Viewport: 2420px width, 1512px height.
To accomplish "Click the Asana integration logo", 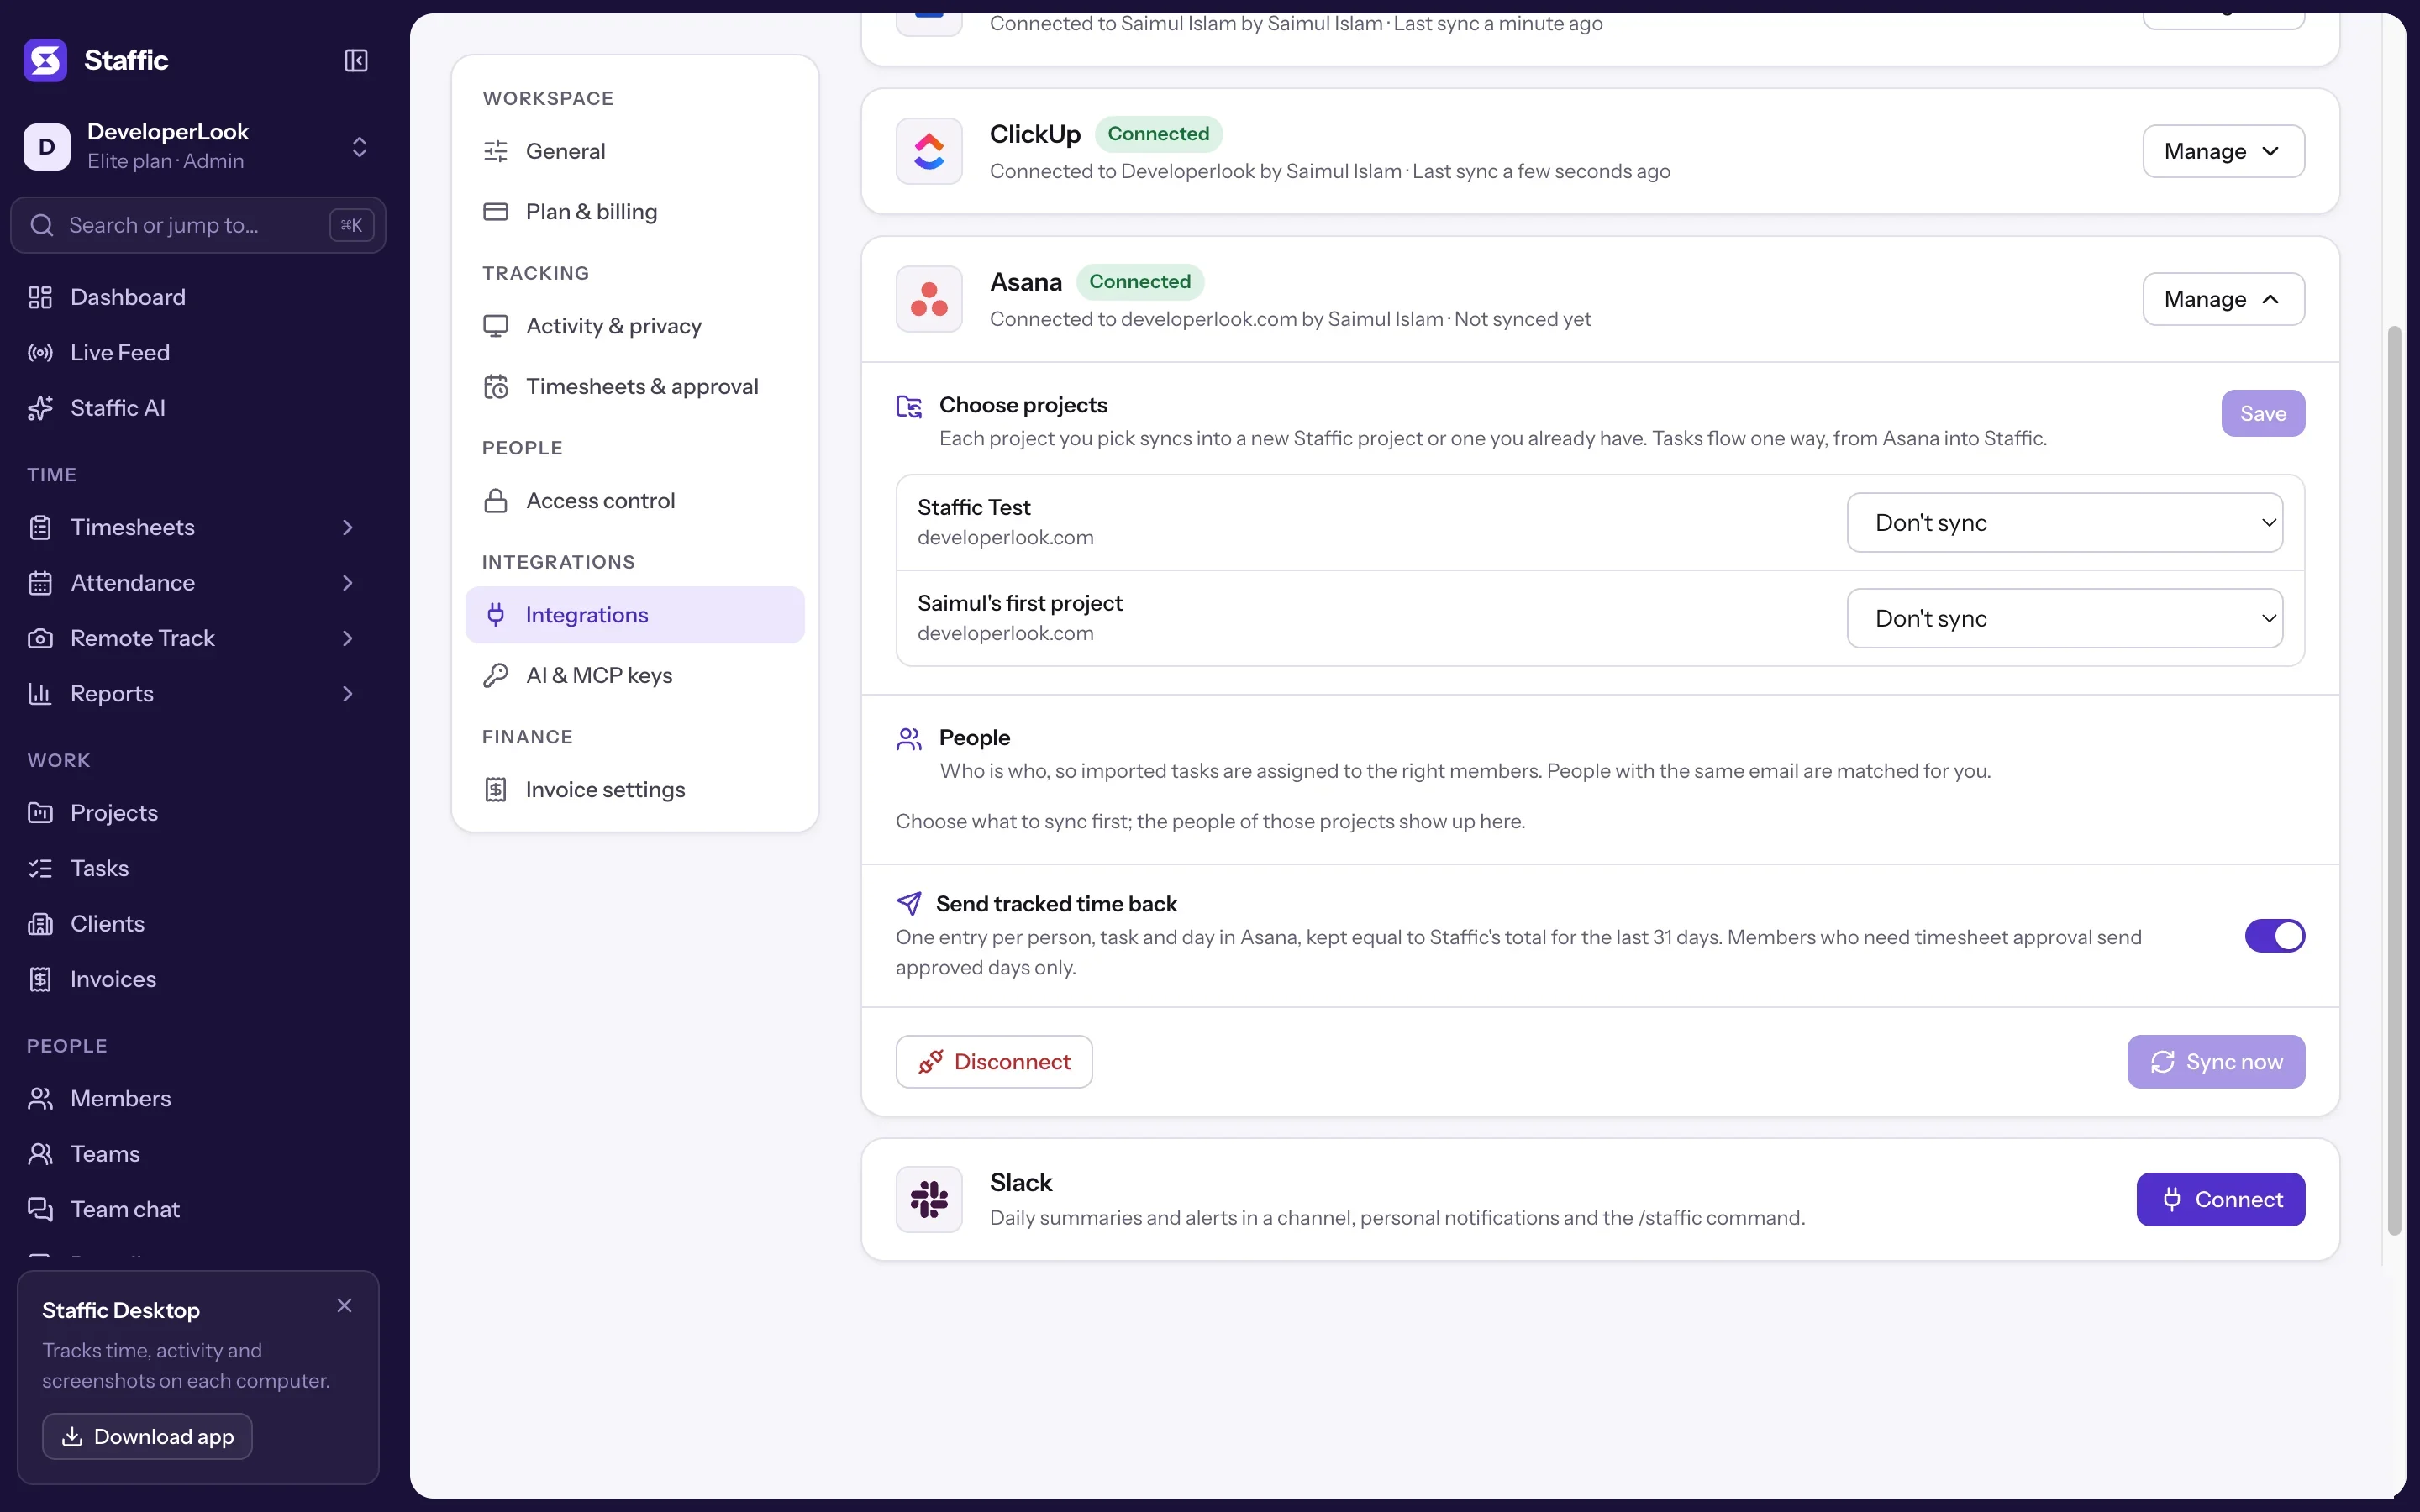I will coord(929,299).
